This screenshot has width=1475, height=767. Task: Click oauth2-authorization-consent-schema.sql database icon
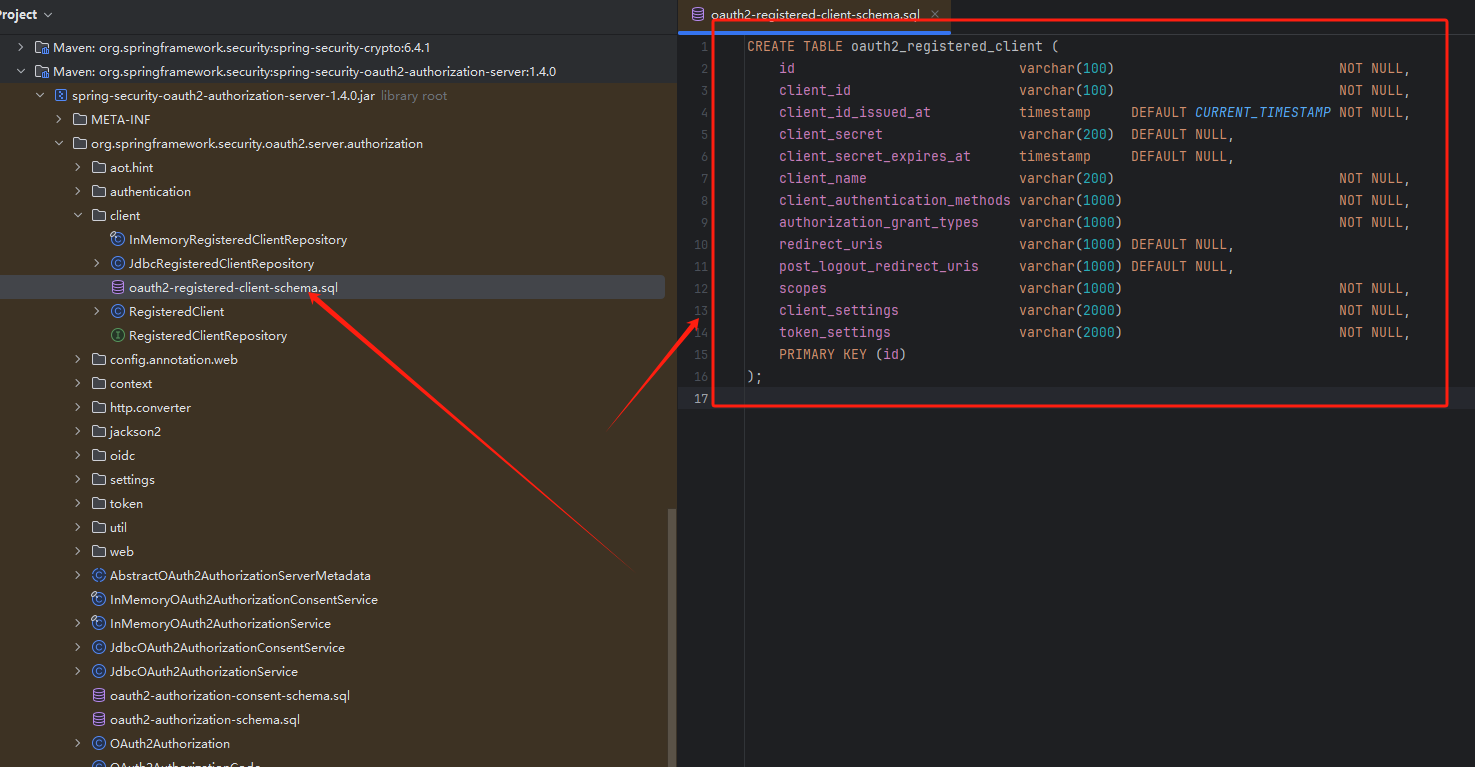(99, 695)
